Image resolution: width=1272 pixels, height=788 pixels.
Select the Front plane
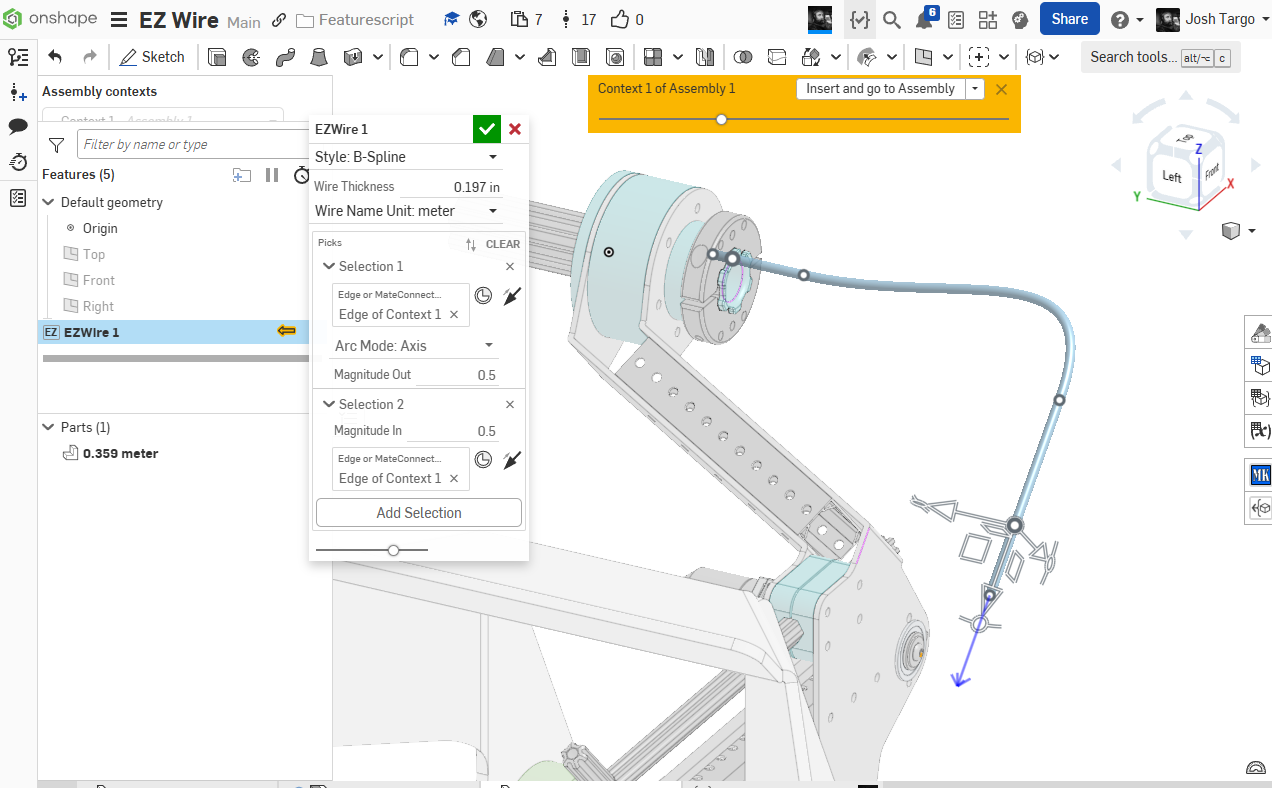pyautogui.click(x=99, y=280)
